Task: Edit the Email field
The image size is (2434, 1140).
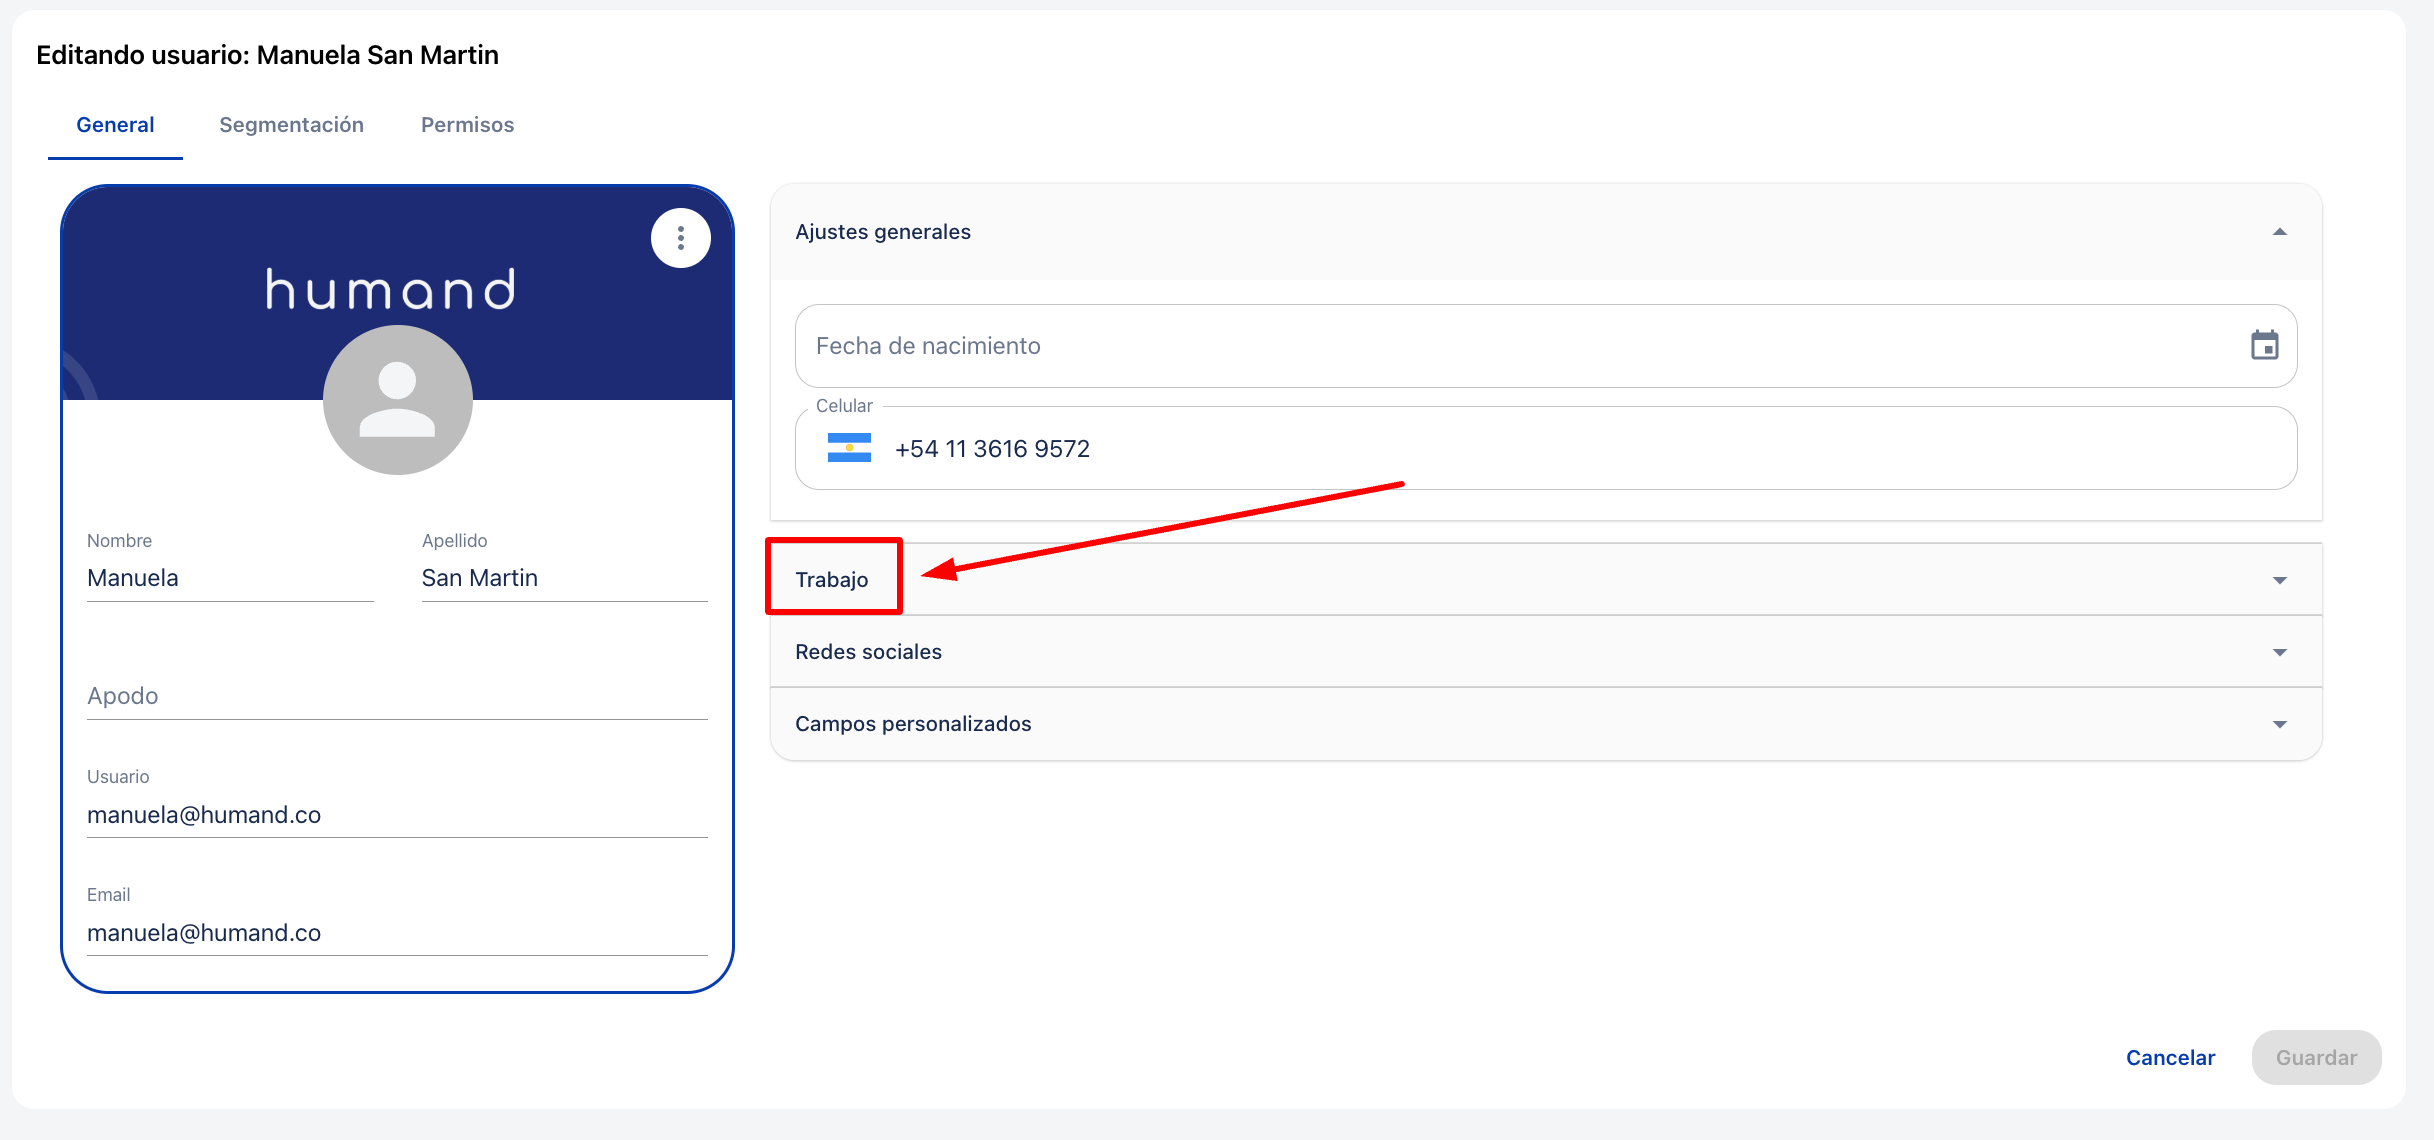Action: (397, 933)
